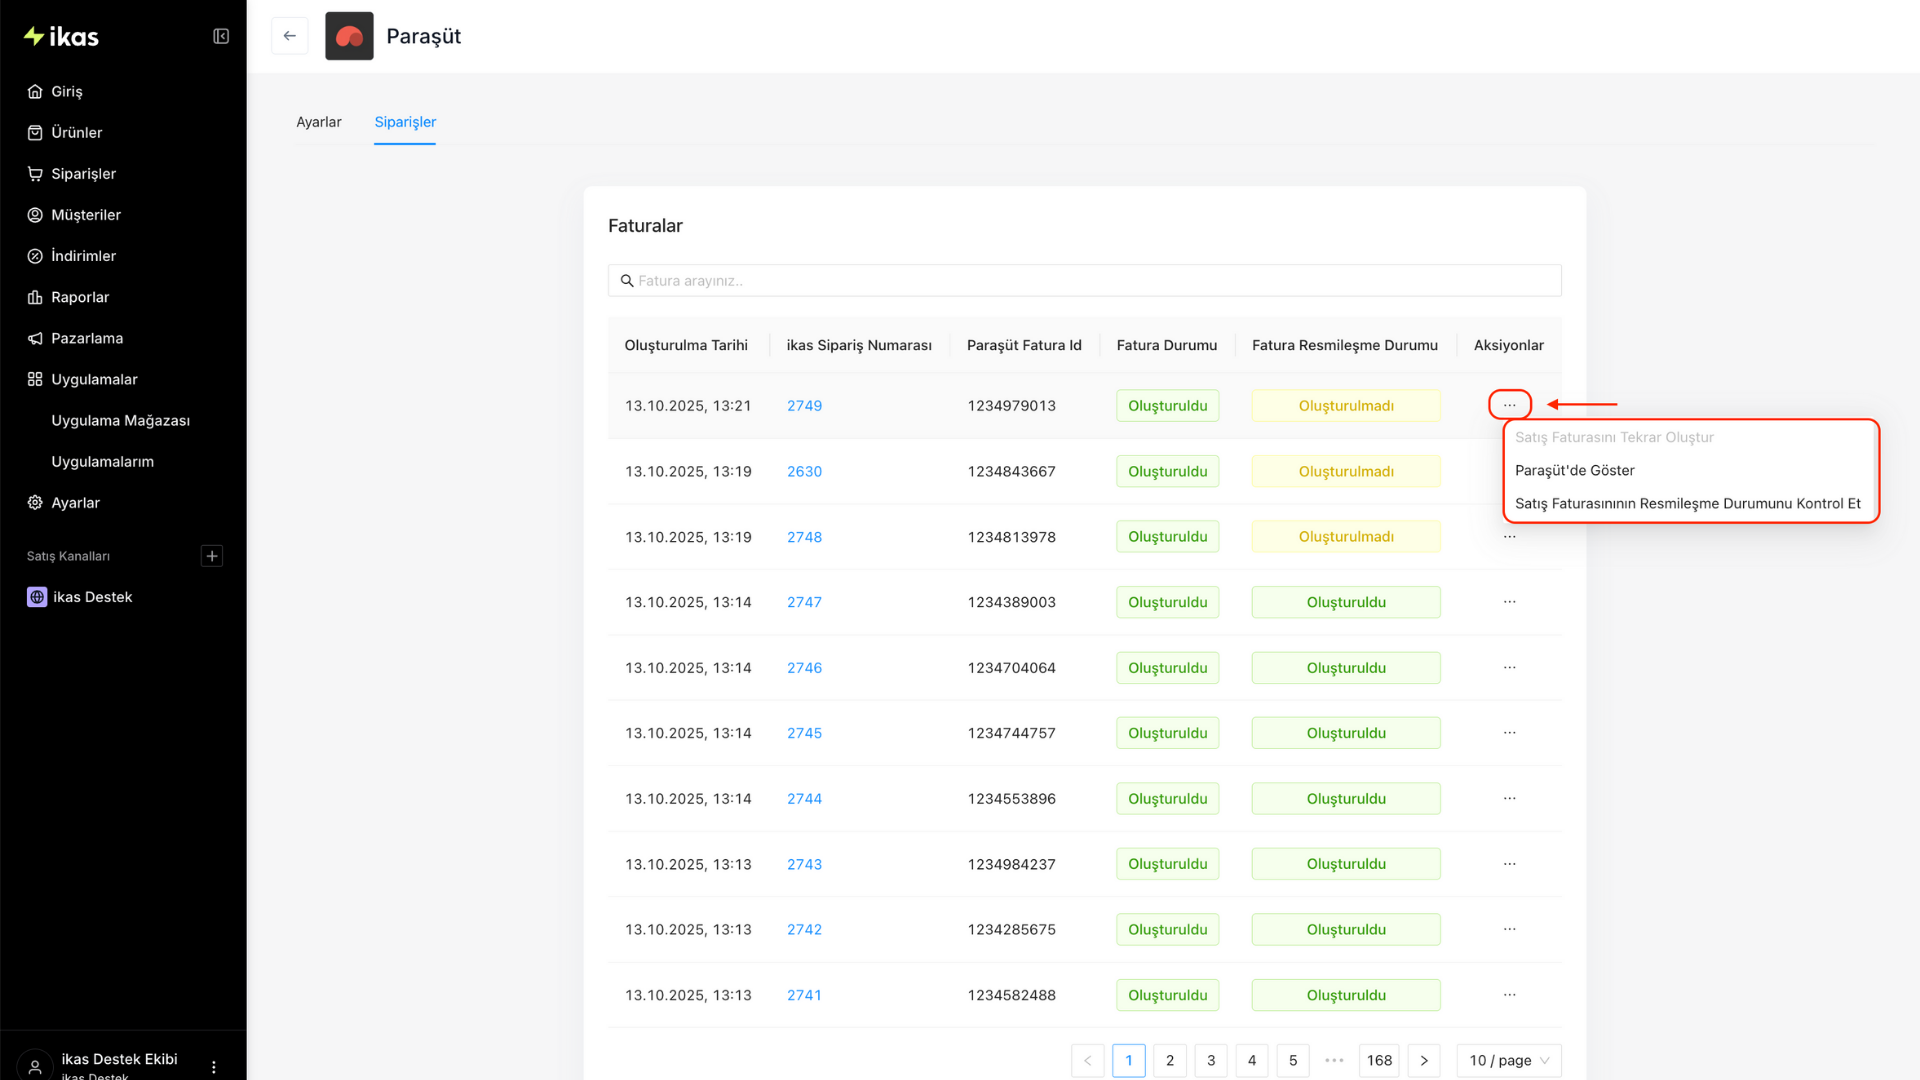Viewport: 1920px width, 1080px height.
Task: Open actions menu for order 2743
Action: coord(1509,864)
